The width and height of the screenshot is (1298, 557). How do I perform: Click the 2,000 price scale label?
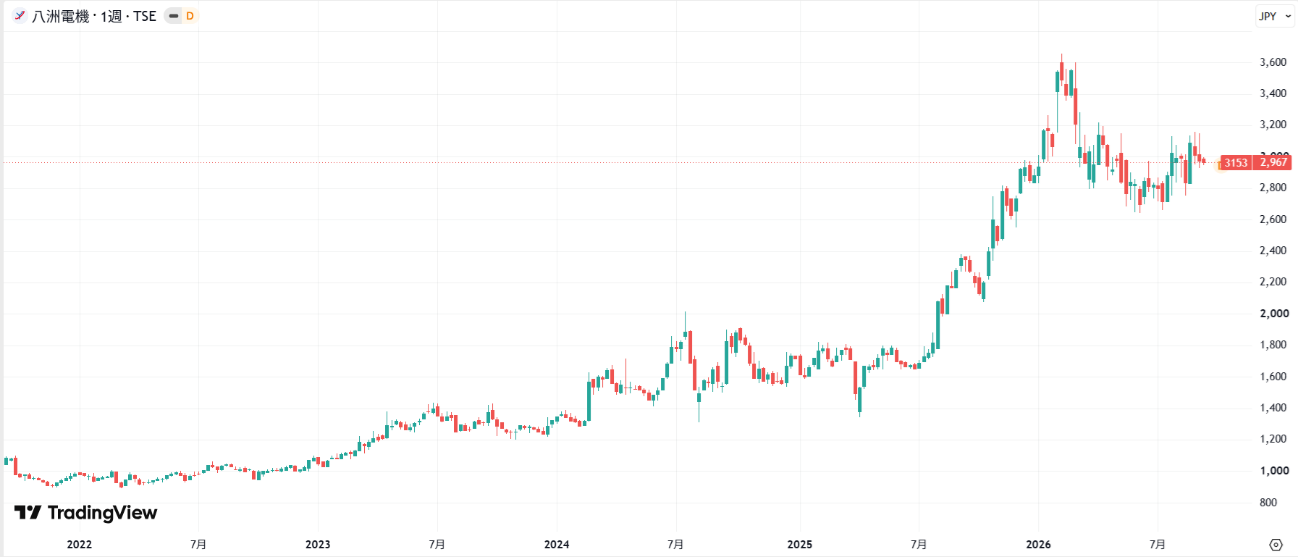click(x=1272, y=313)
